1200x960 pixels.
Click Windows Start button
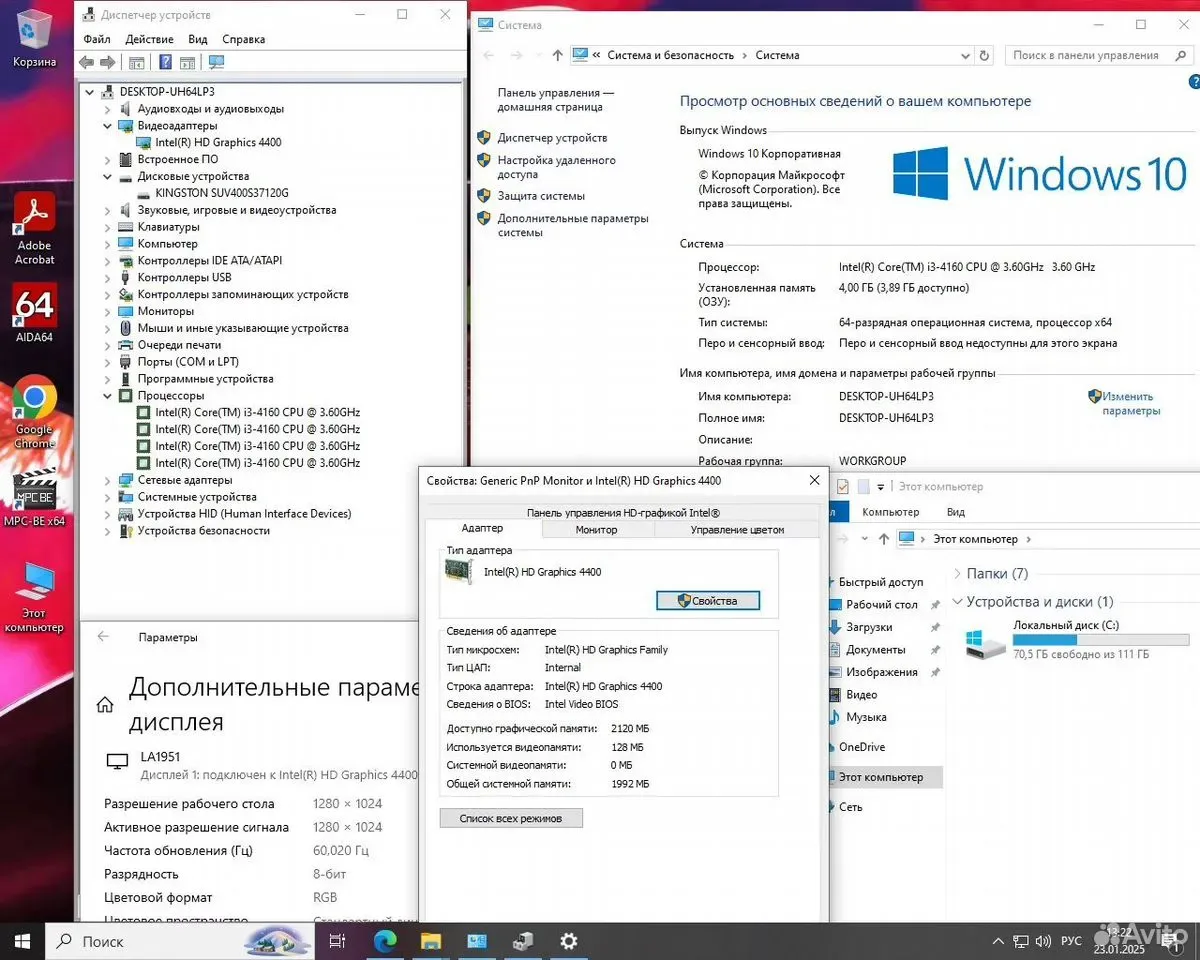22,941
